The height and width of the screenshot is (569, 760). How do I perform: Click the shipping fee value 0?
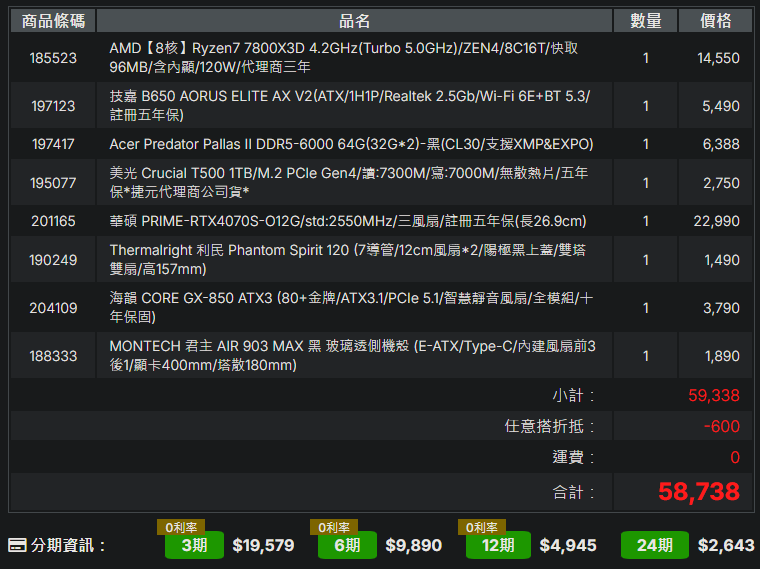tap(735, 457)
